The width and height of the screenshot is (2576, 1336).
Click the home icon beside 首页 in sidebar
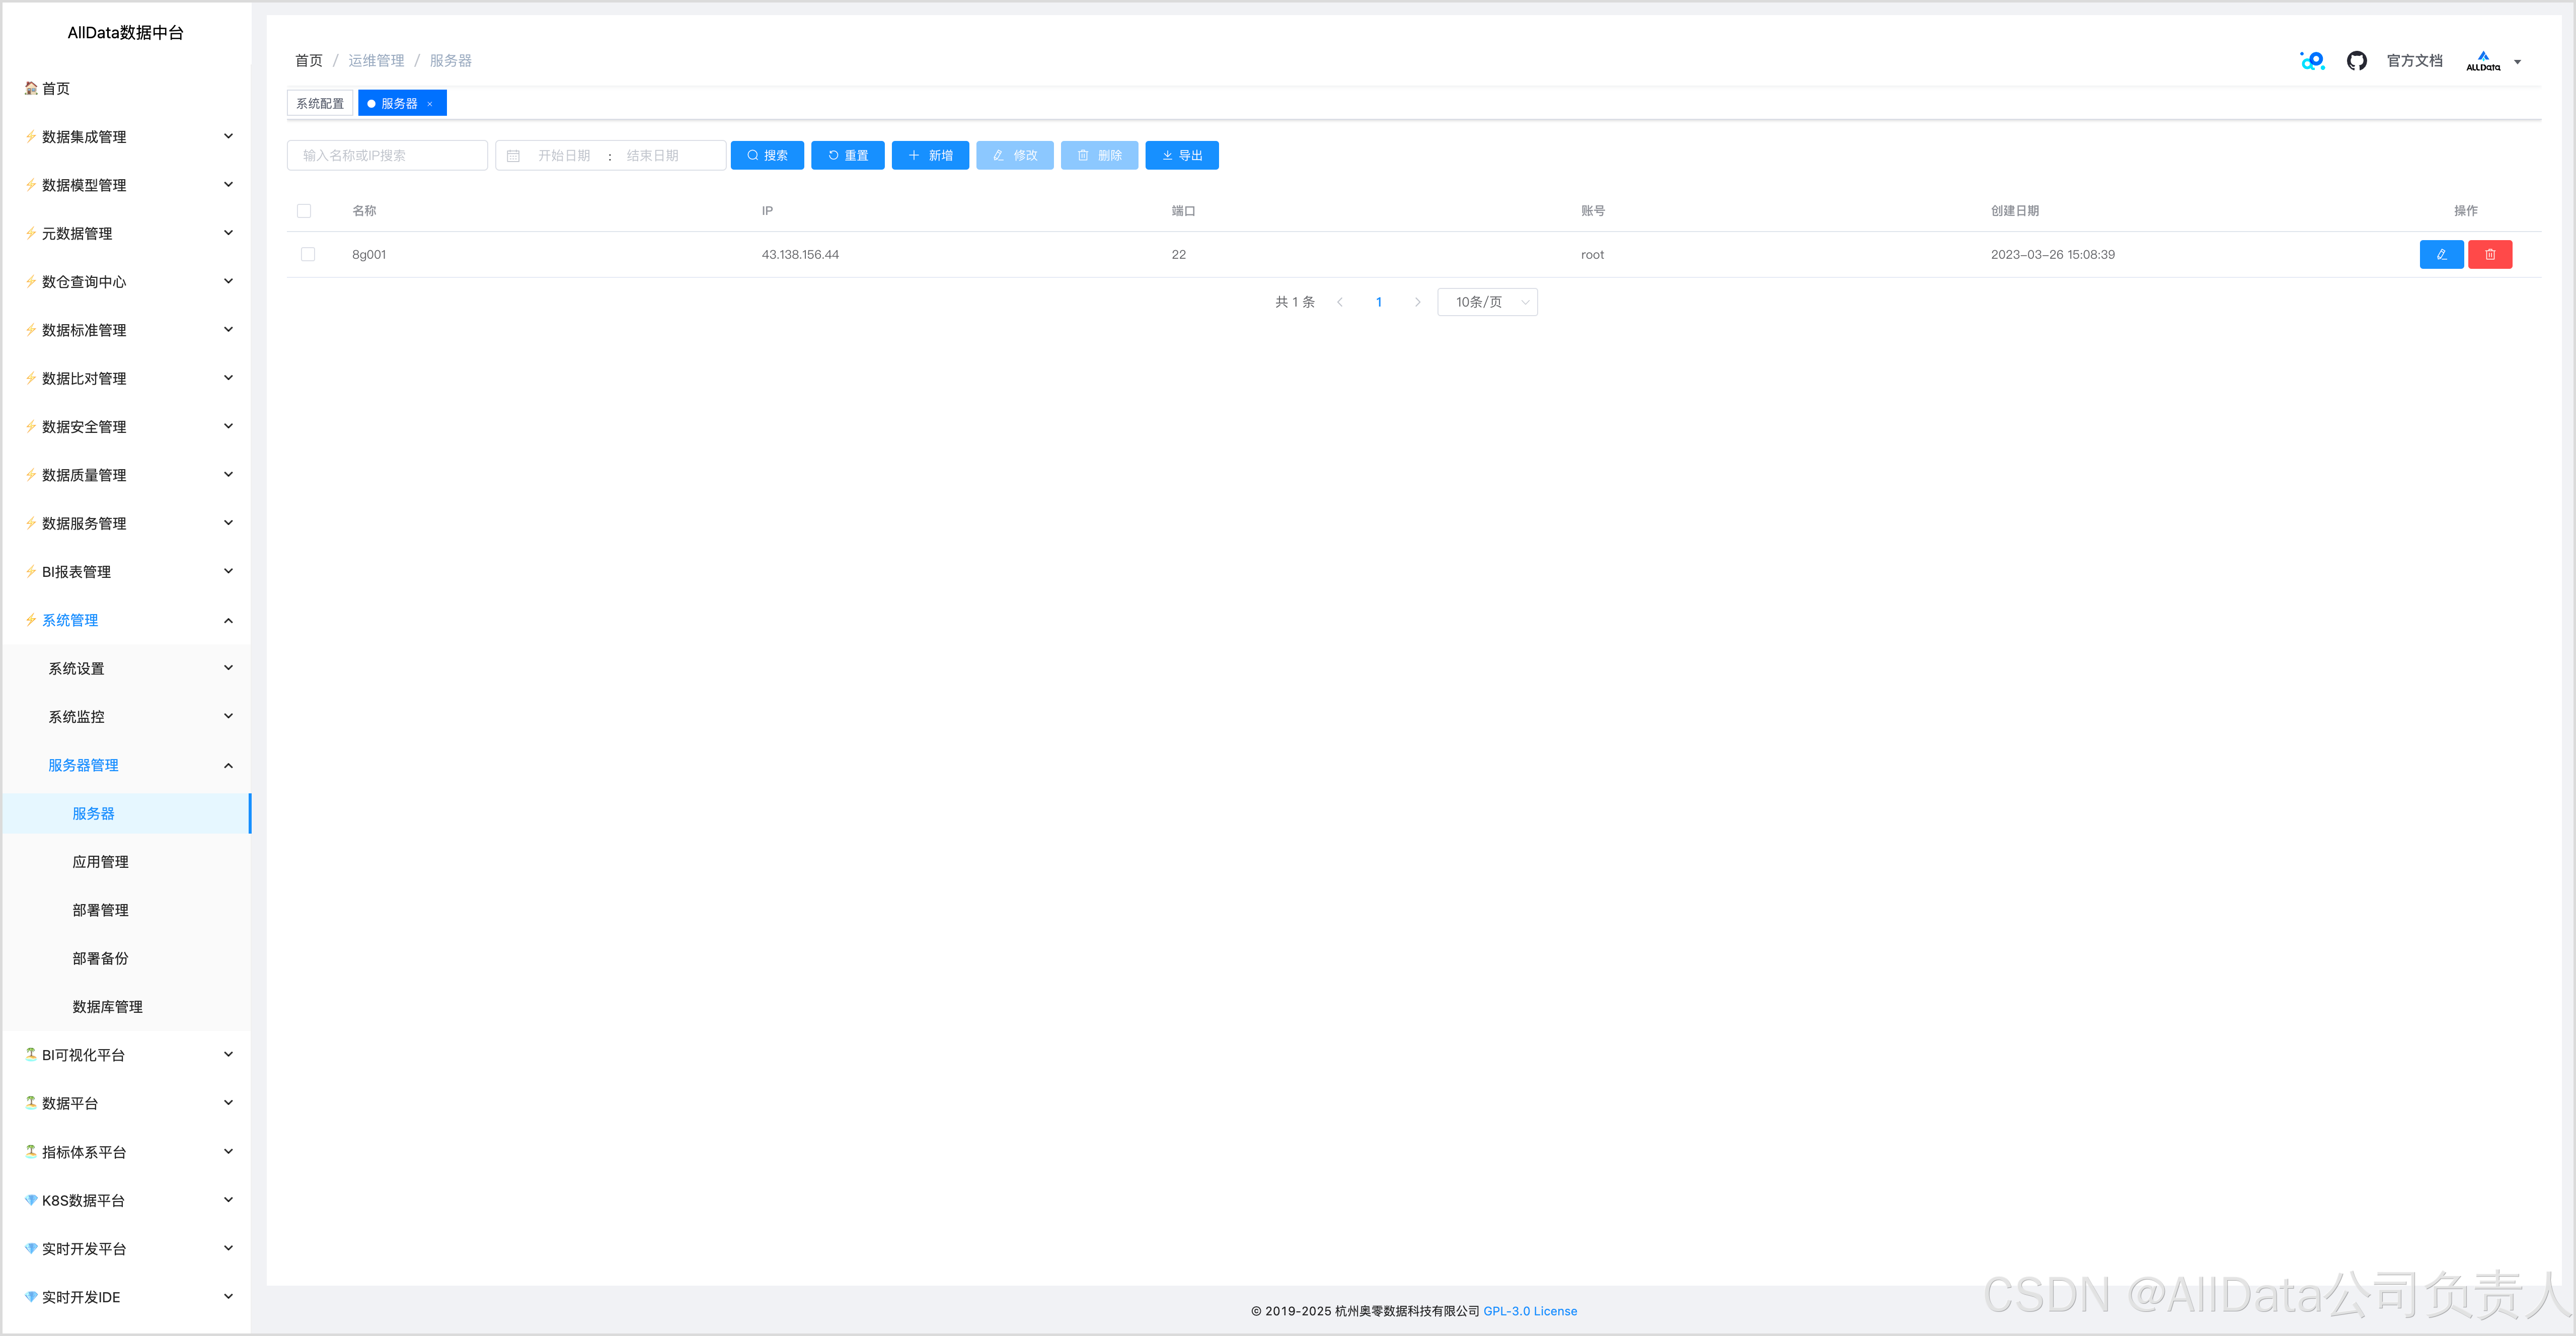click(x=31, y=88)
